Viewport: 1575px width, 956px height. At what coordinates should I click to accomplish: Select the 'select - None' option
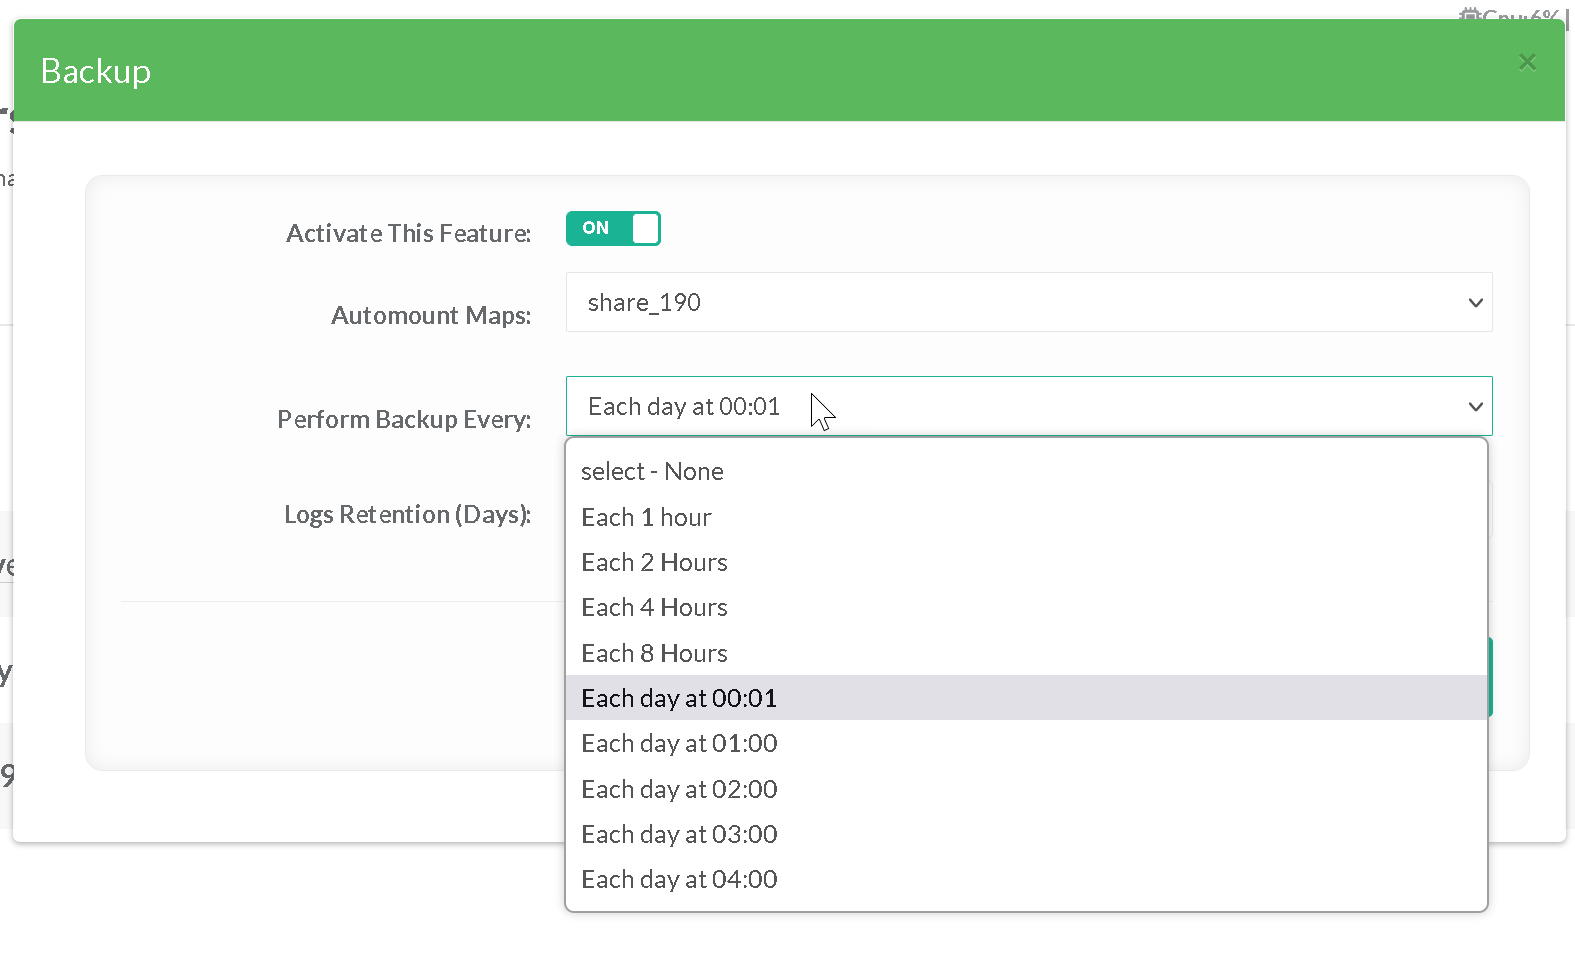(x=652, y=471)
